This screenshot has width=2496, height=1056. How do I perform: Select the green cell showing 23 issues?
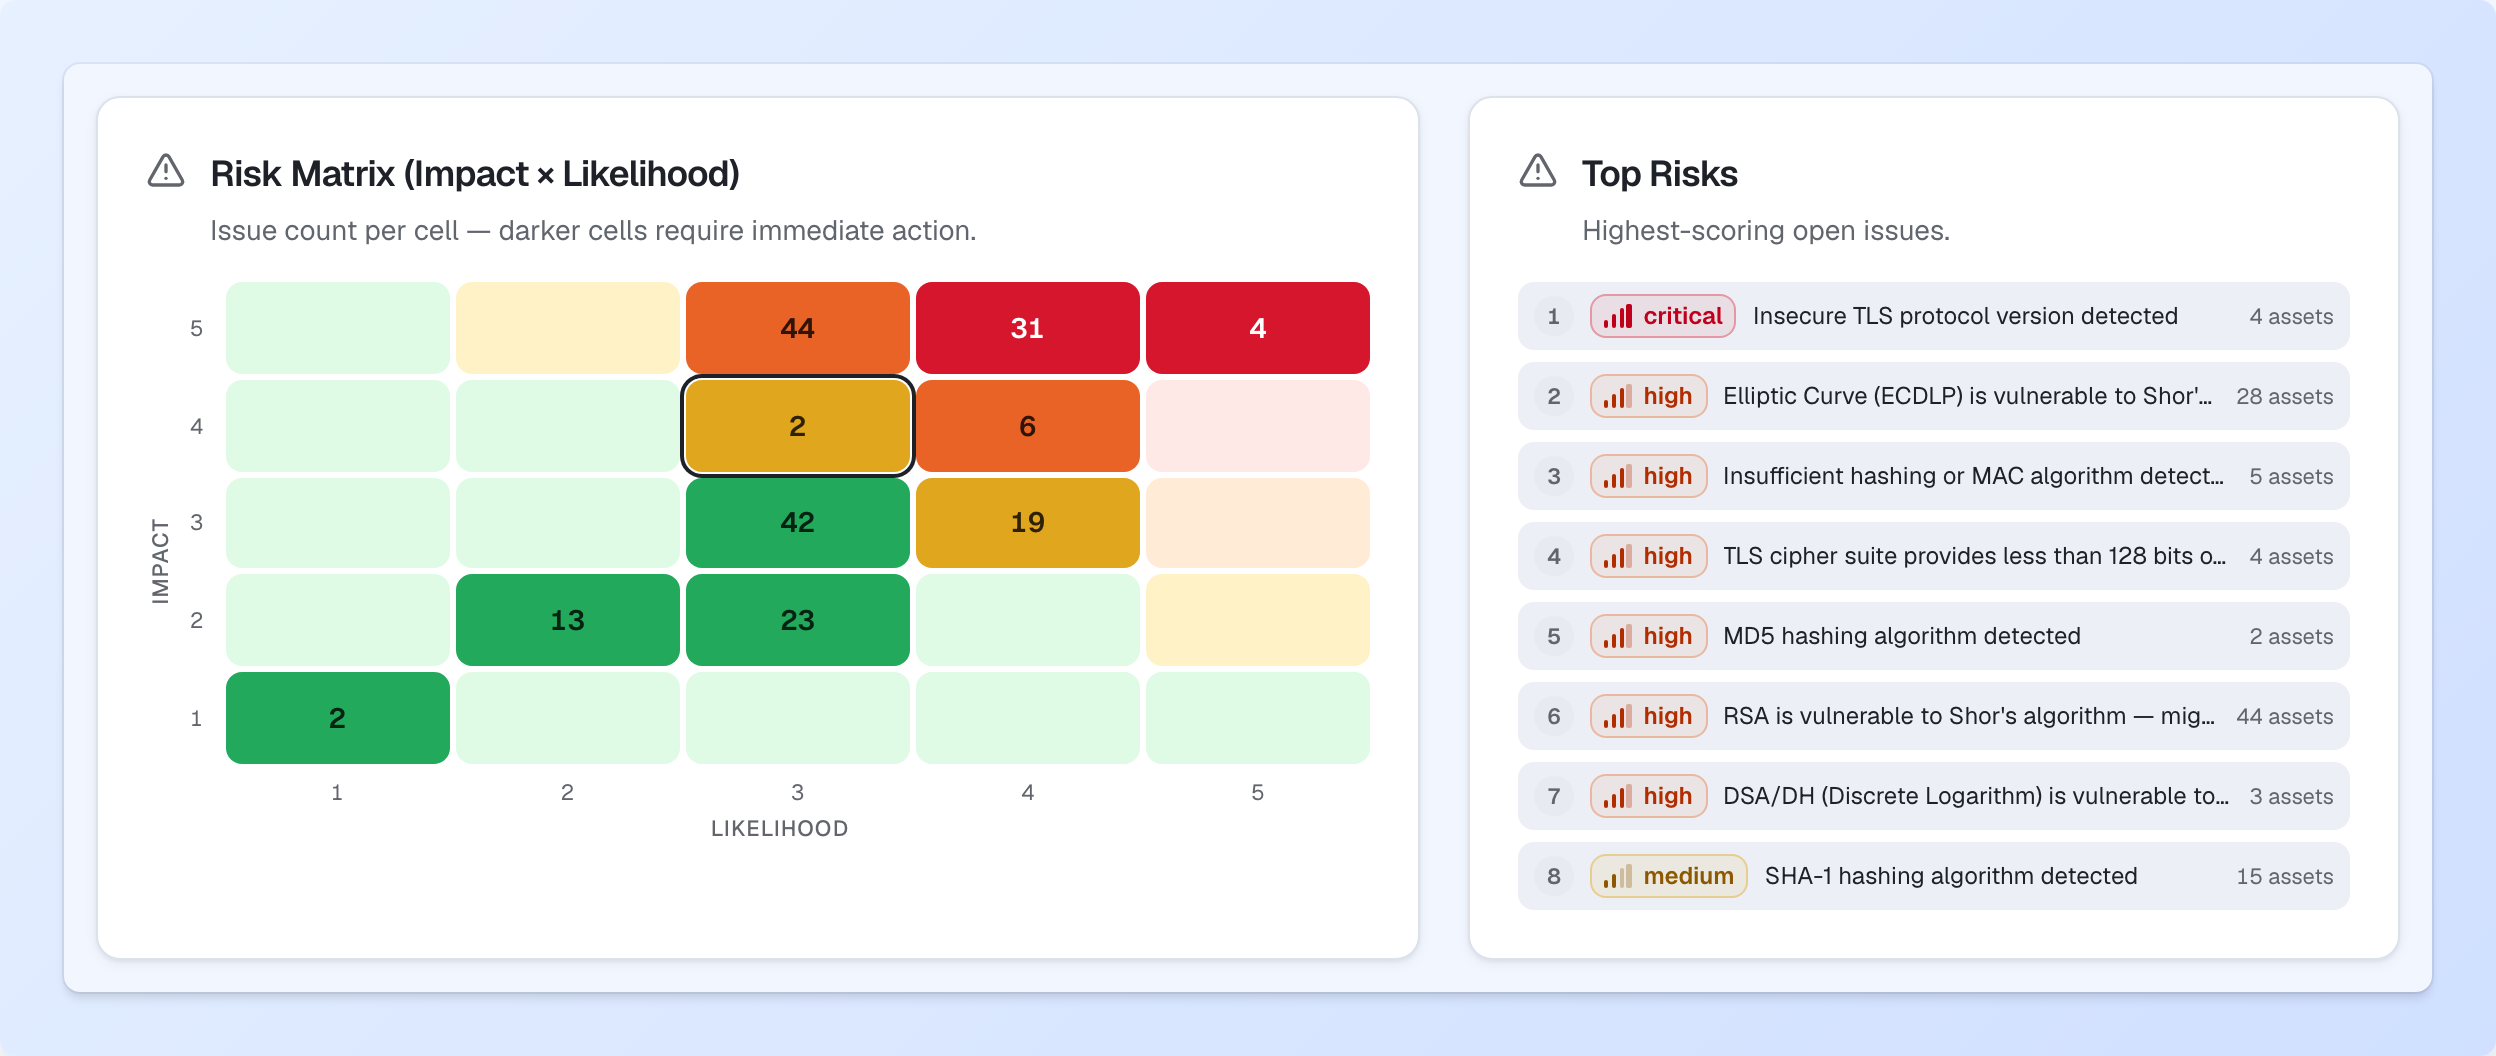point(797,620)
